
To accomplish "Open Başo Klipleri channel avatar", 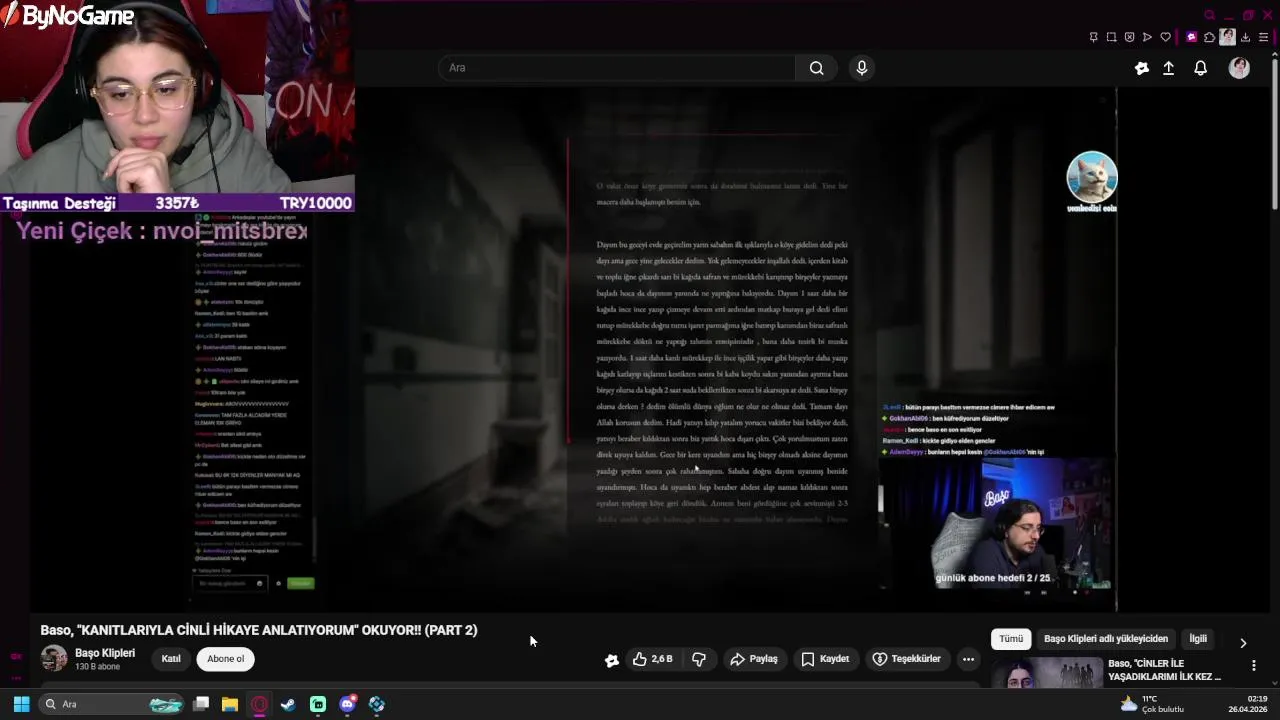I will (54, 659).
